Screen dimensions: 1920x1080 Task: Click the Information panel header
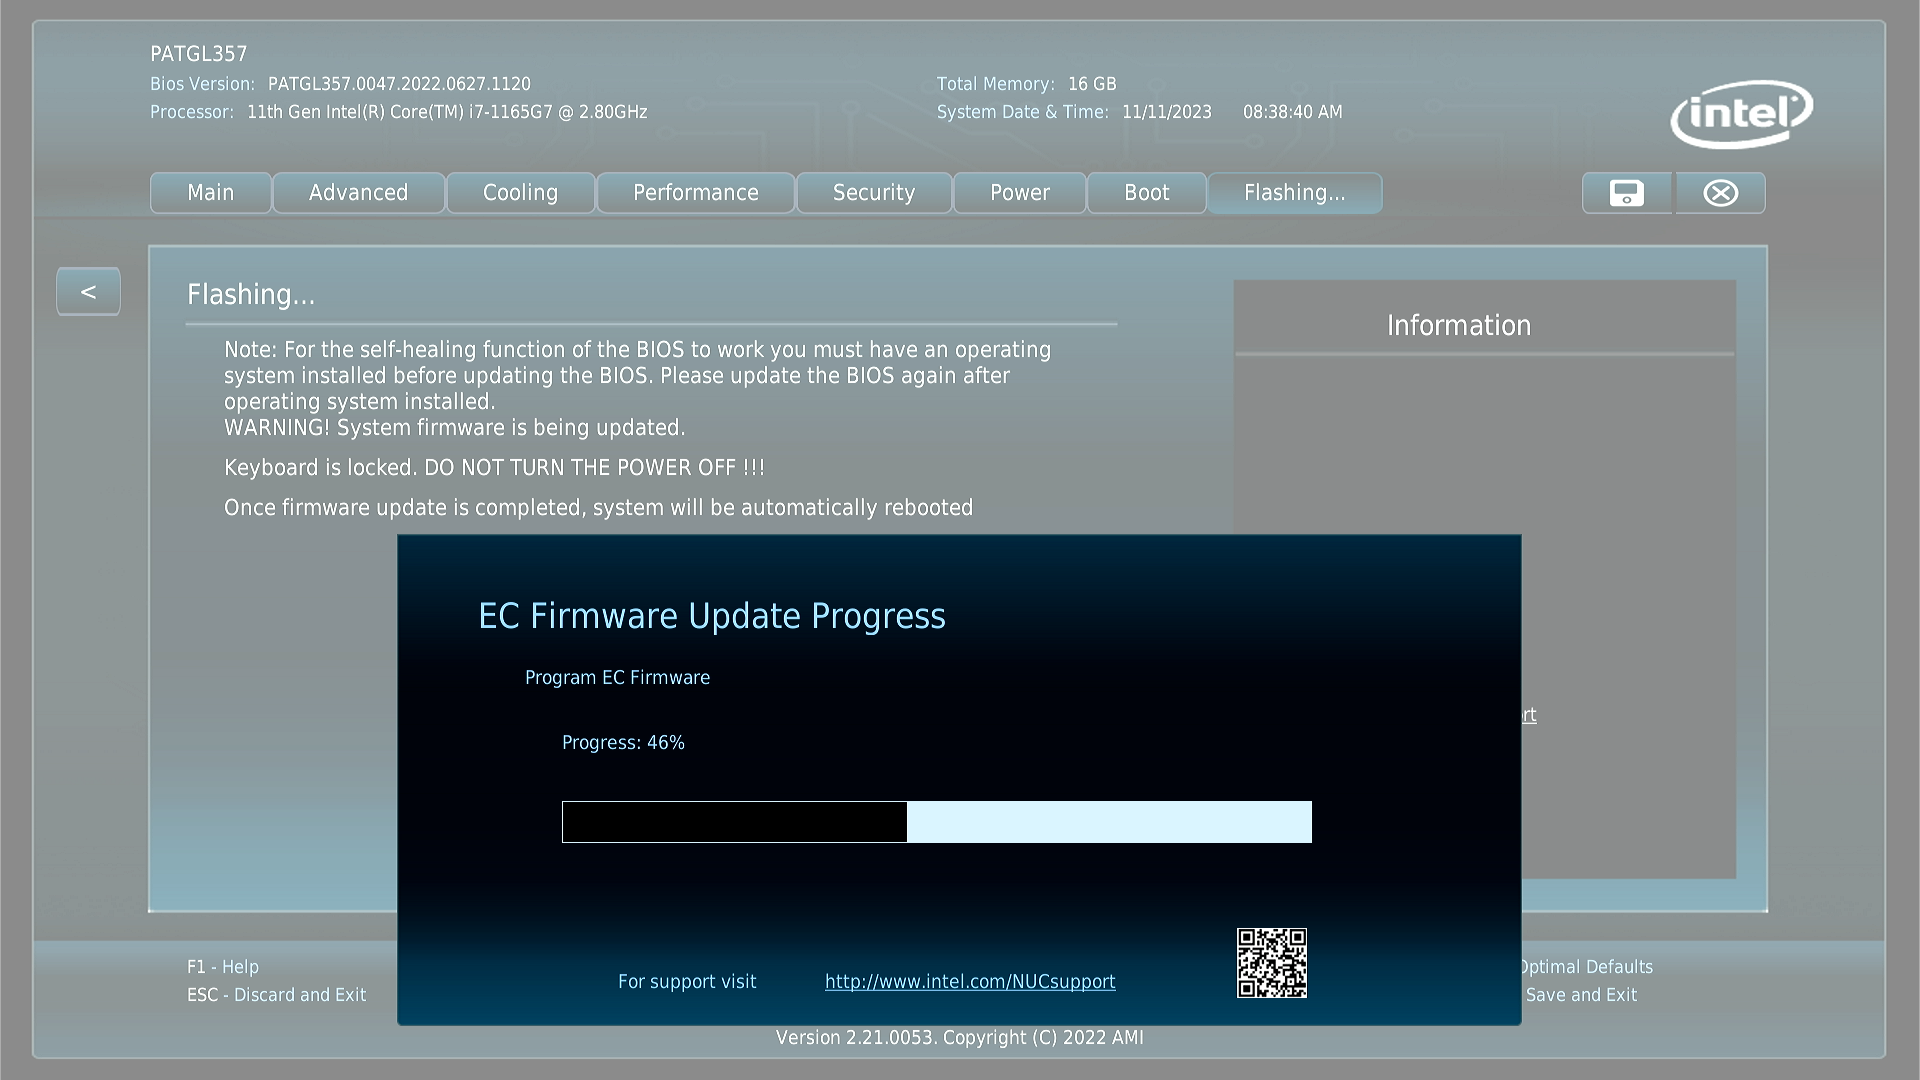tap(1458, 326)
